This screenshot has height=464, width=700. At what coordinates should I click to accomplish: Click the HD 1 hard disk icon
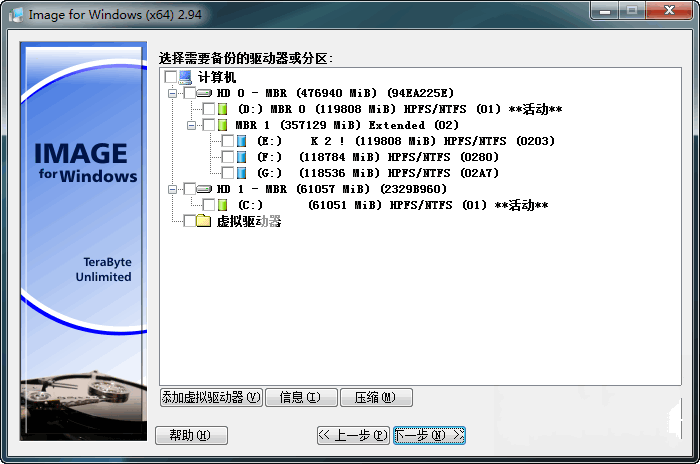pyautogui.click(x=204, y=189)
